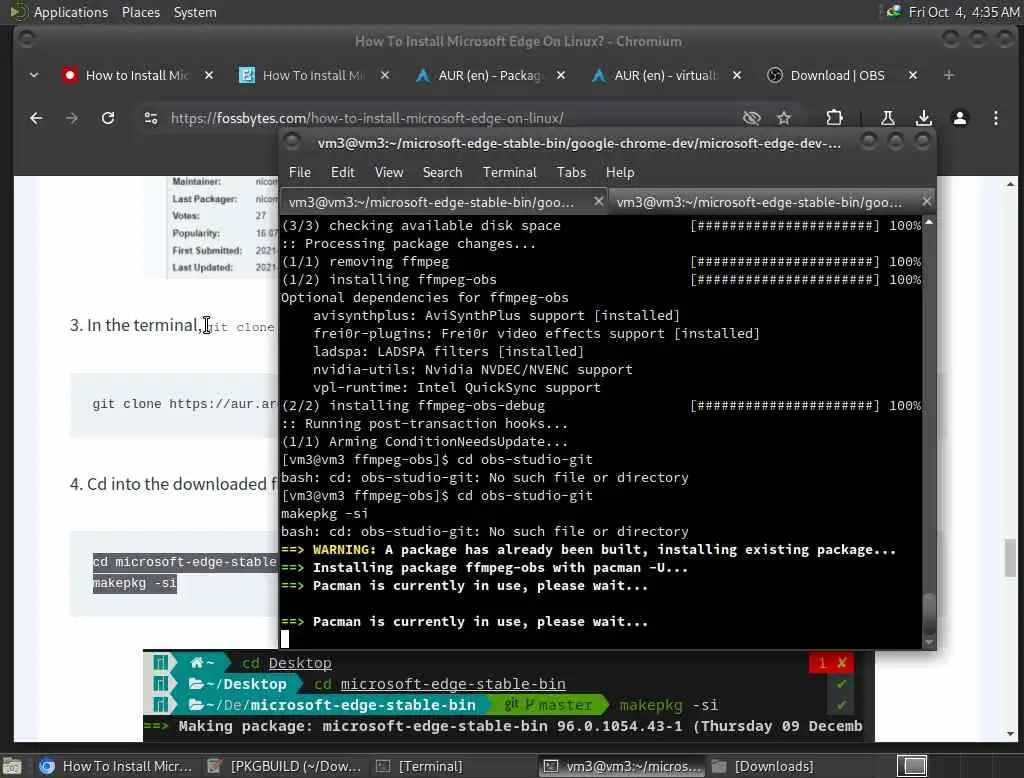The height and width of the screenshot is (778, 1024).
Task: Click the fossbytes URL address field
Action: (367, 118)
